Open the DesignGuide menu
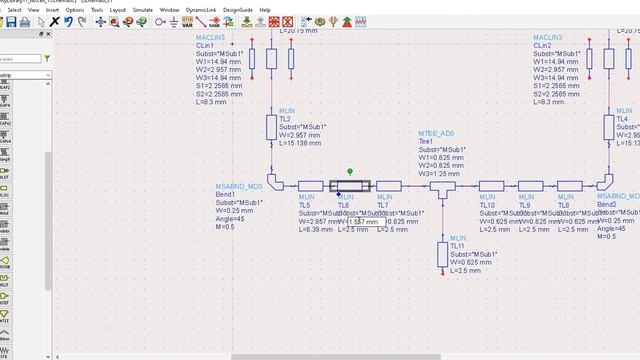Viewport: 640px width, 360px height. click(238, 10)
